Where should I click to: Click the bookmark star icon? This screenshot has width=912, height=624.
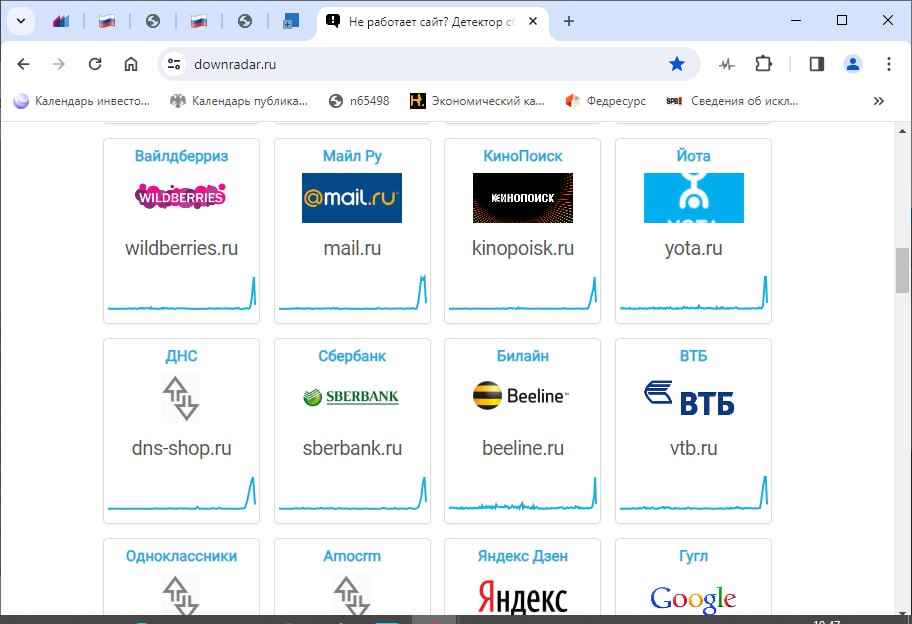pos(677,64)
